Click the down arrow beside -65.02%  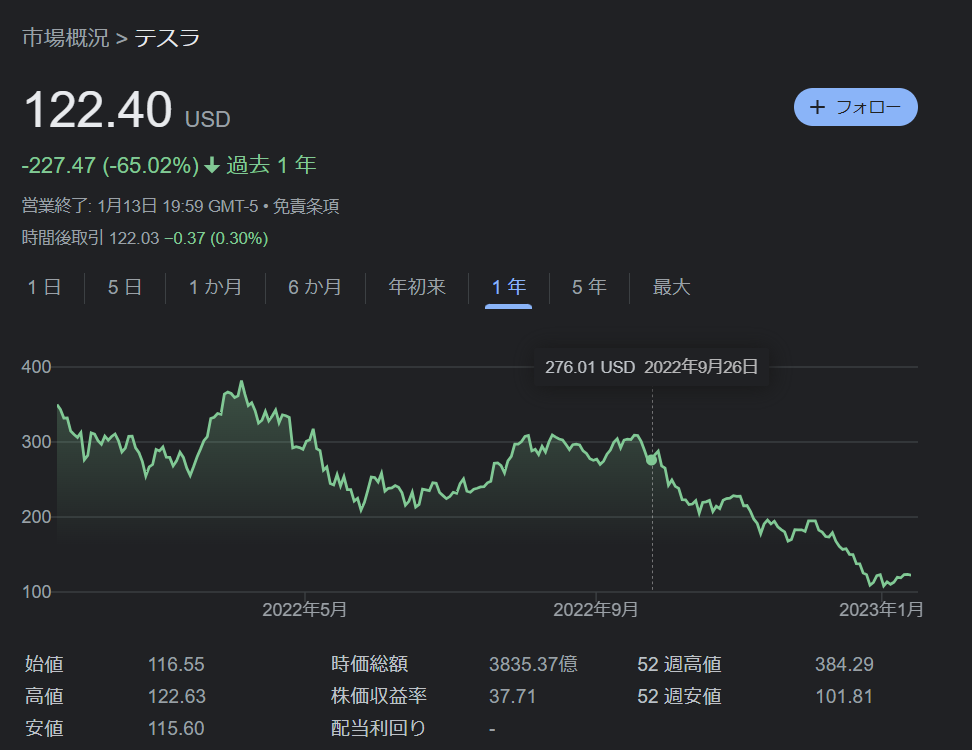212,165
